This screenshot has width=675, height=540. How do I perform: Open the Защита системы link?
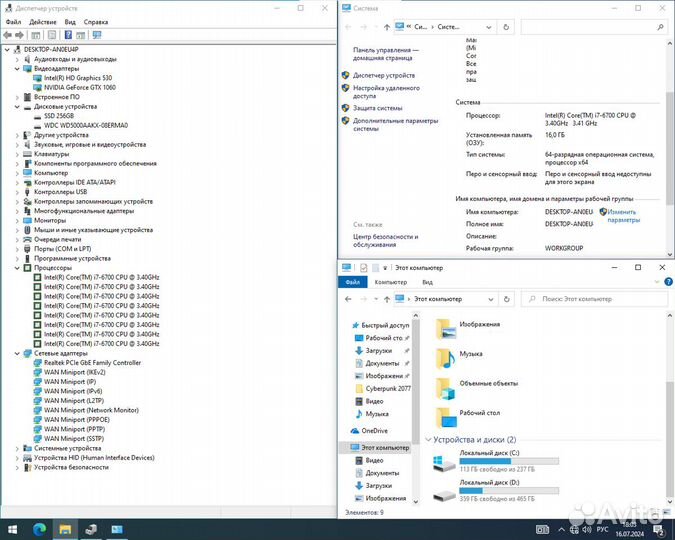pos(377,108)
